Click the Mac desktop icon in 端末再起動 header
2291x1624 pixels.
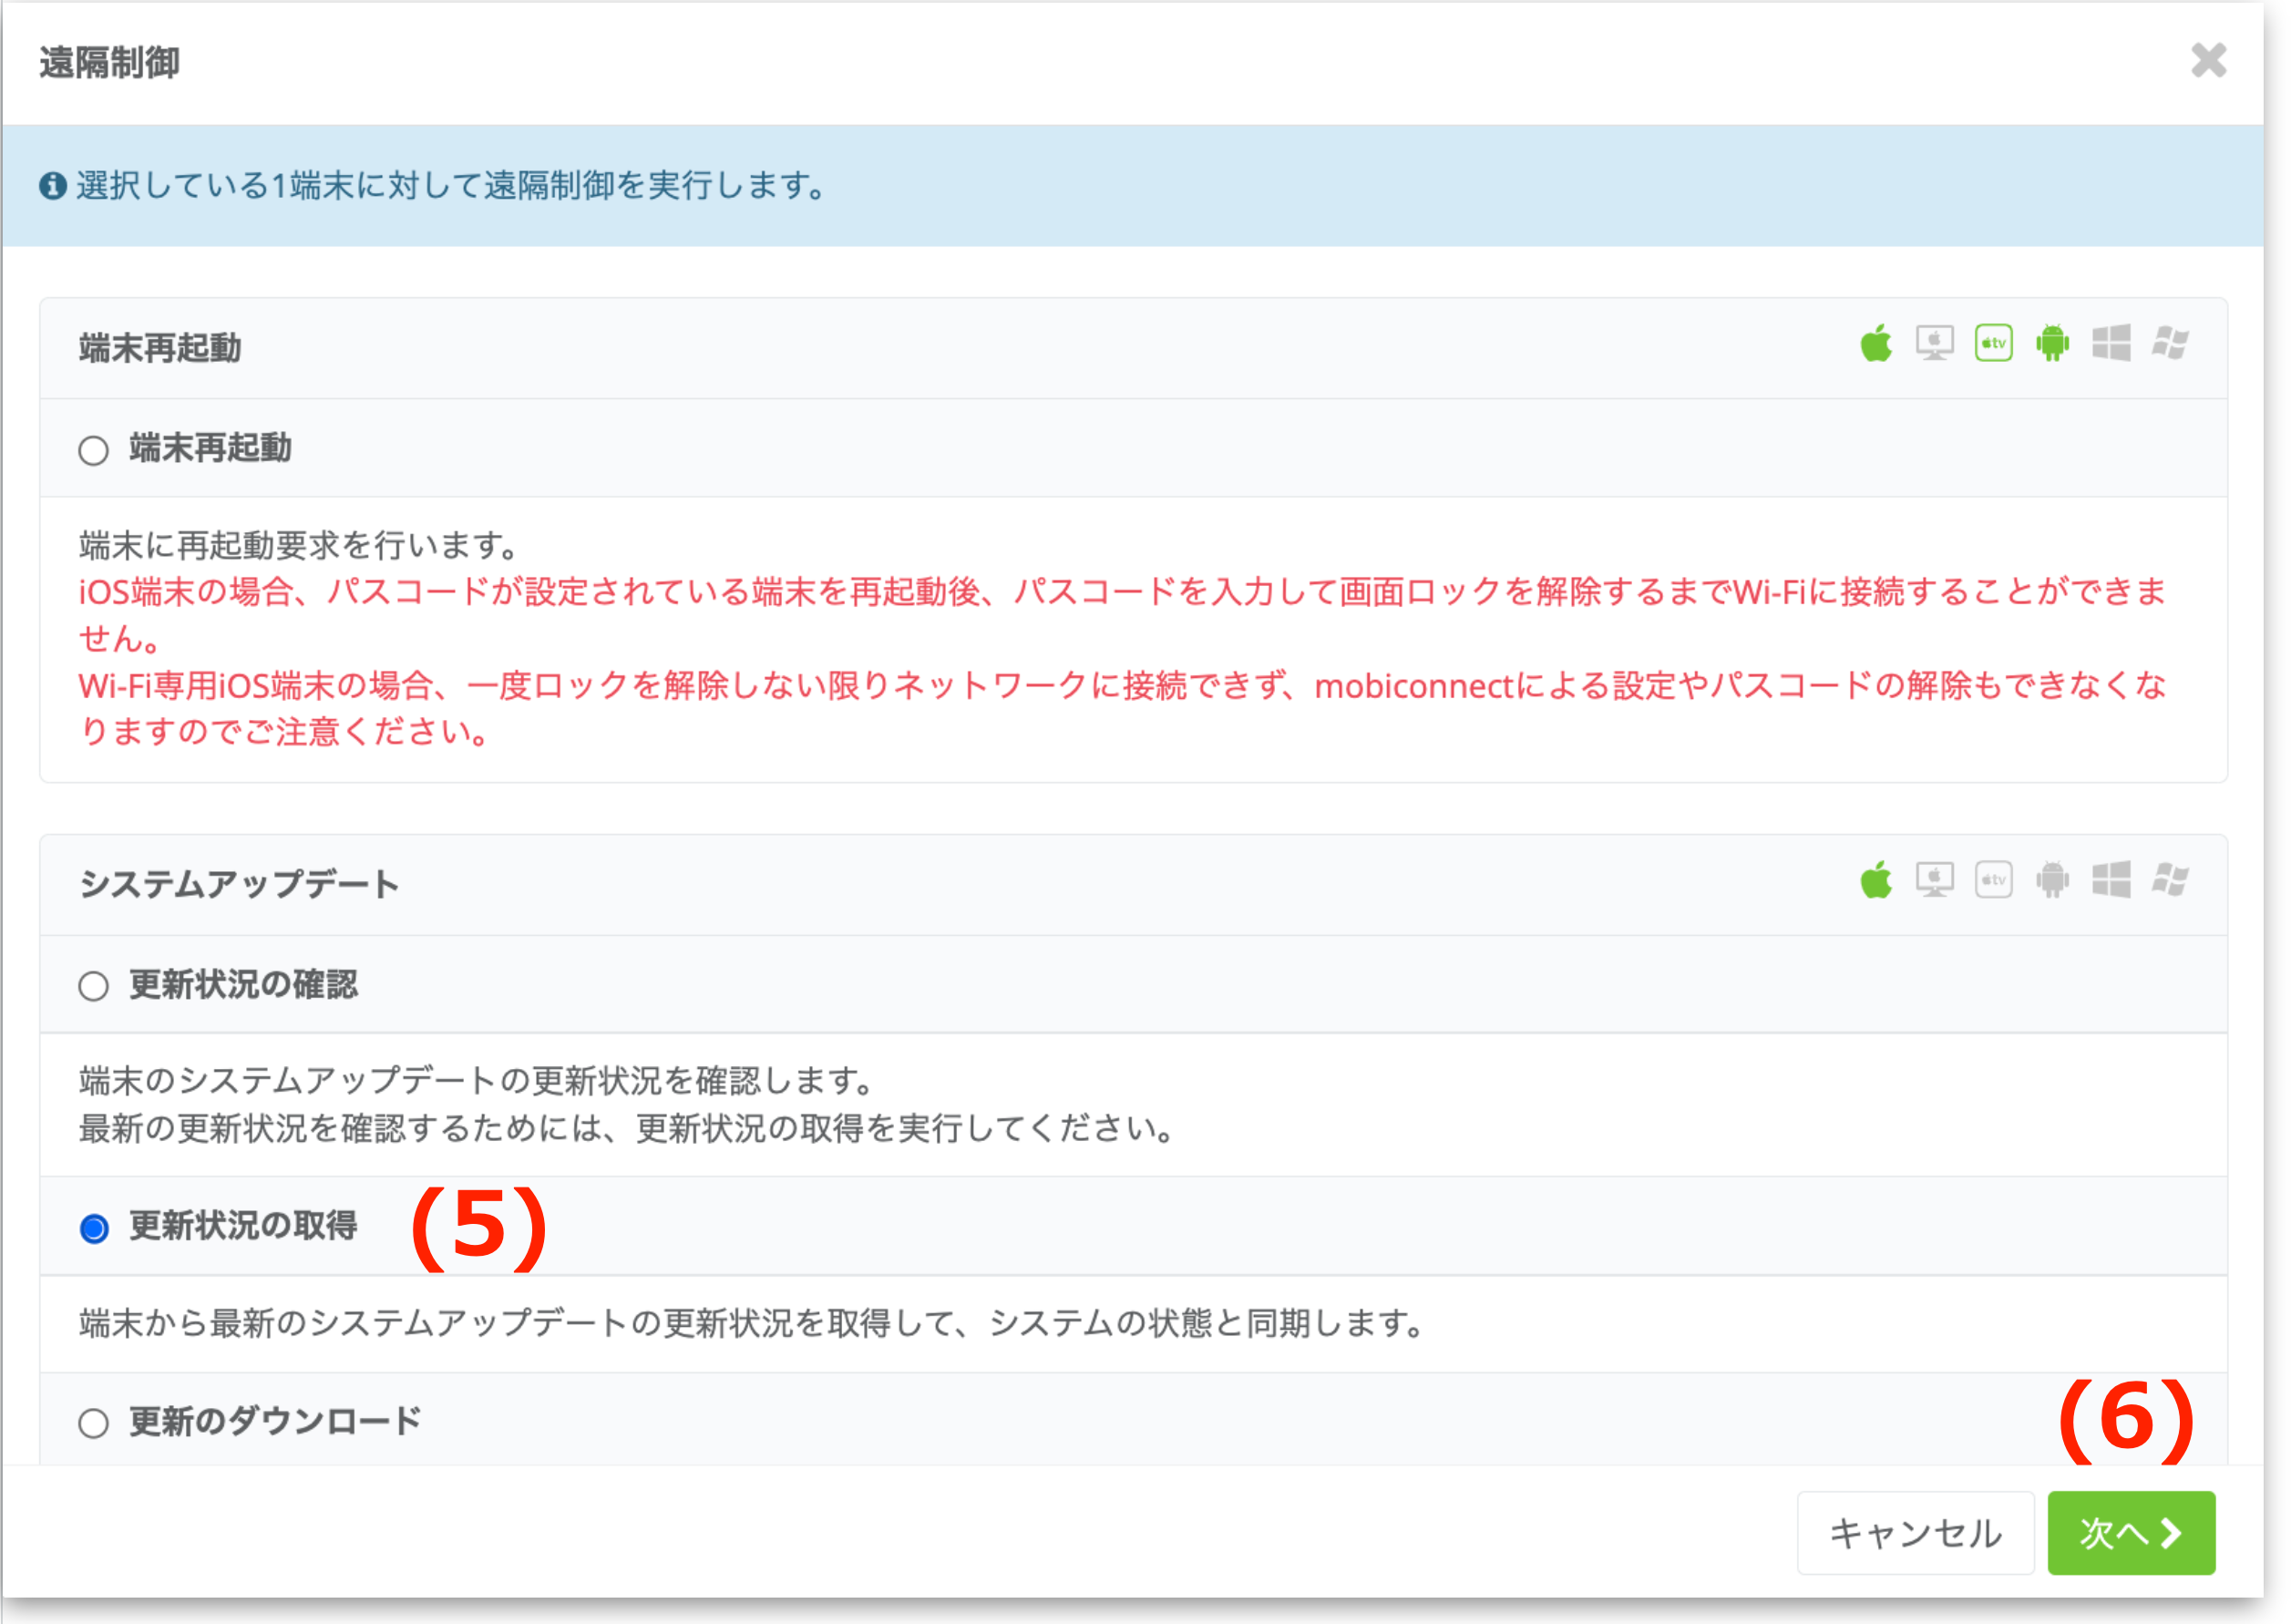(1934, 343)
